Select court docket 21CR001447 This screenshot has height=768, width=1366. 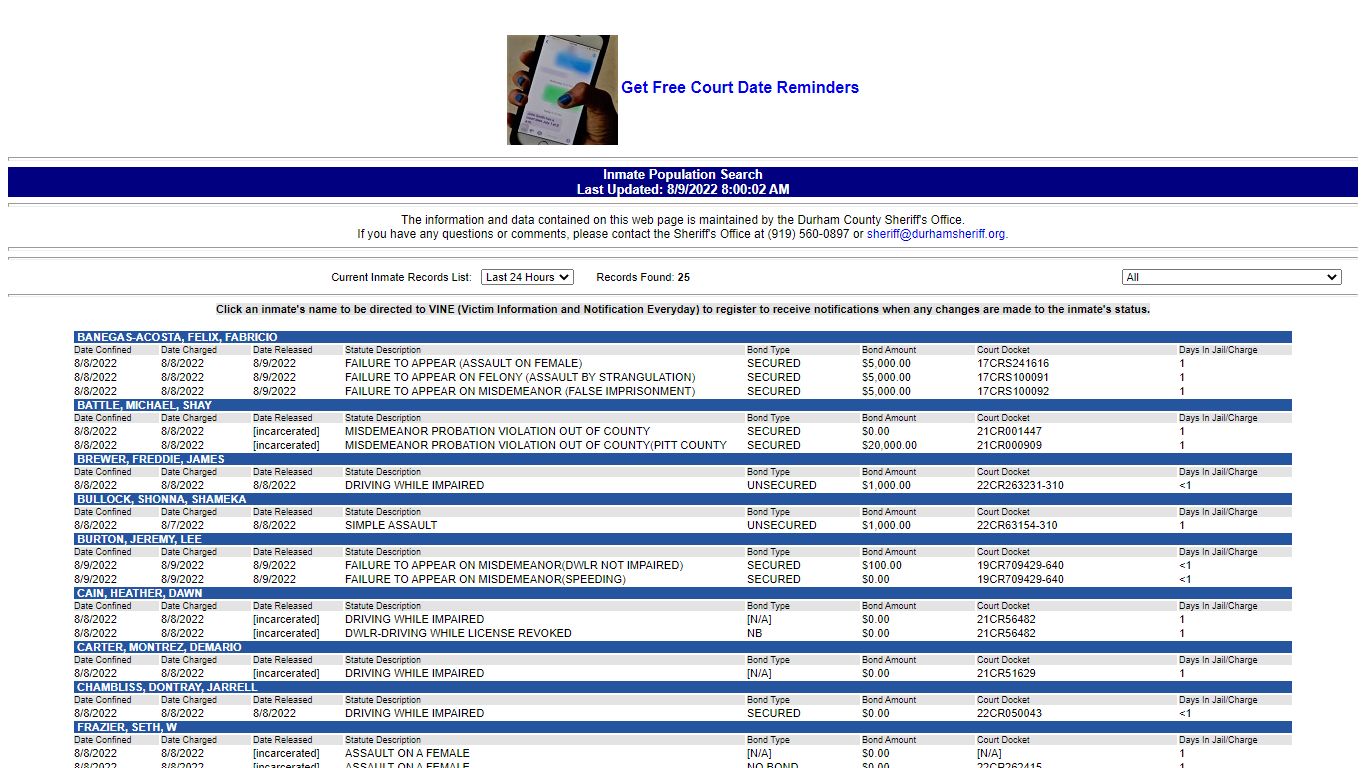click(1009, 432)
